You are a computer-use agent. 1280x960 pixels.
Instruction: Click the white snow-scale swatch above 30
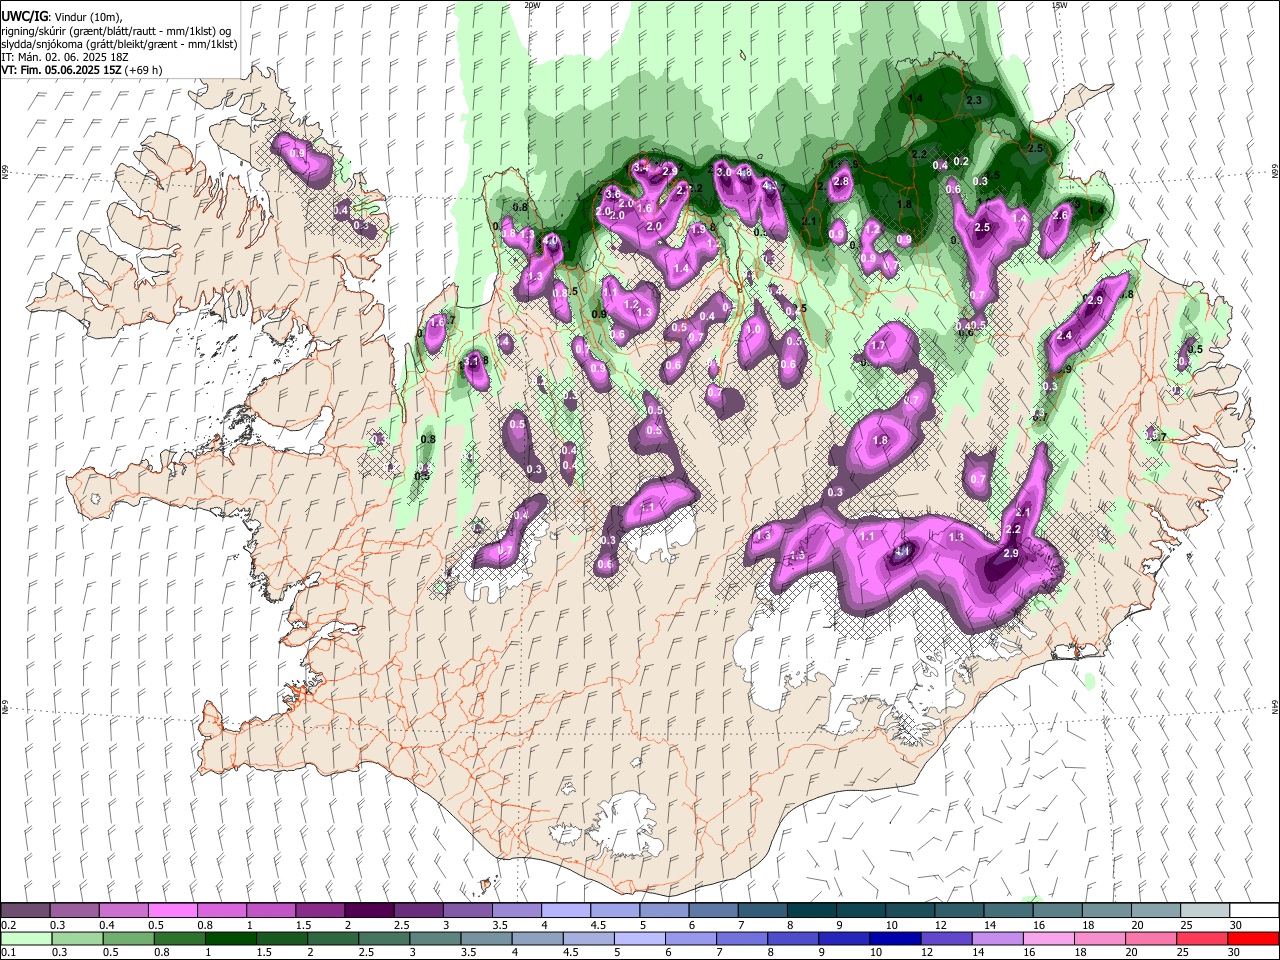(x=1252, y=910)
